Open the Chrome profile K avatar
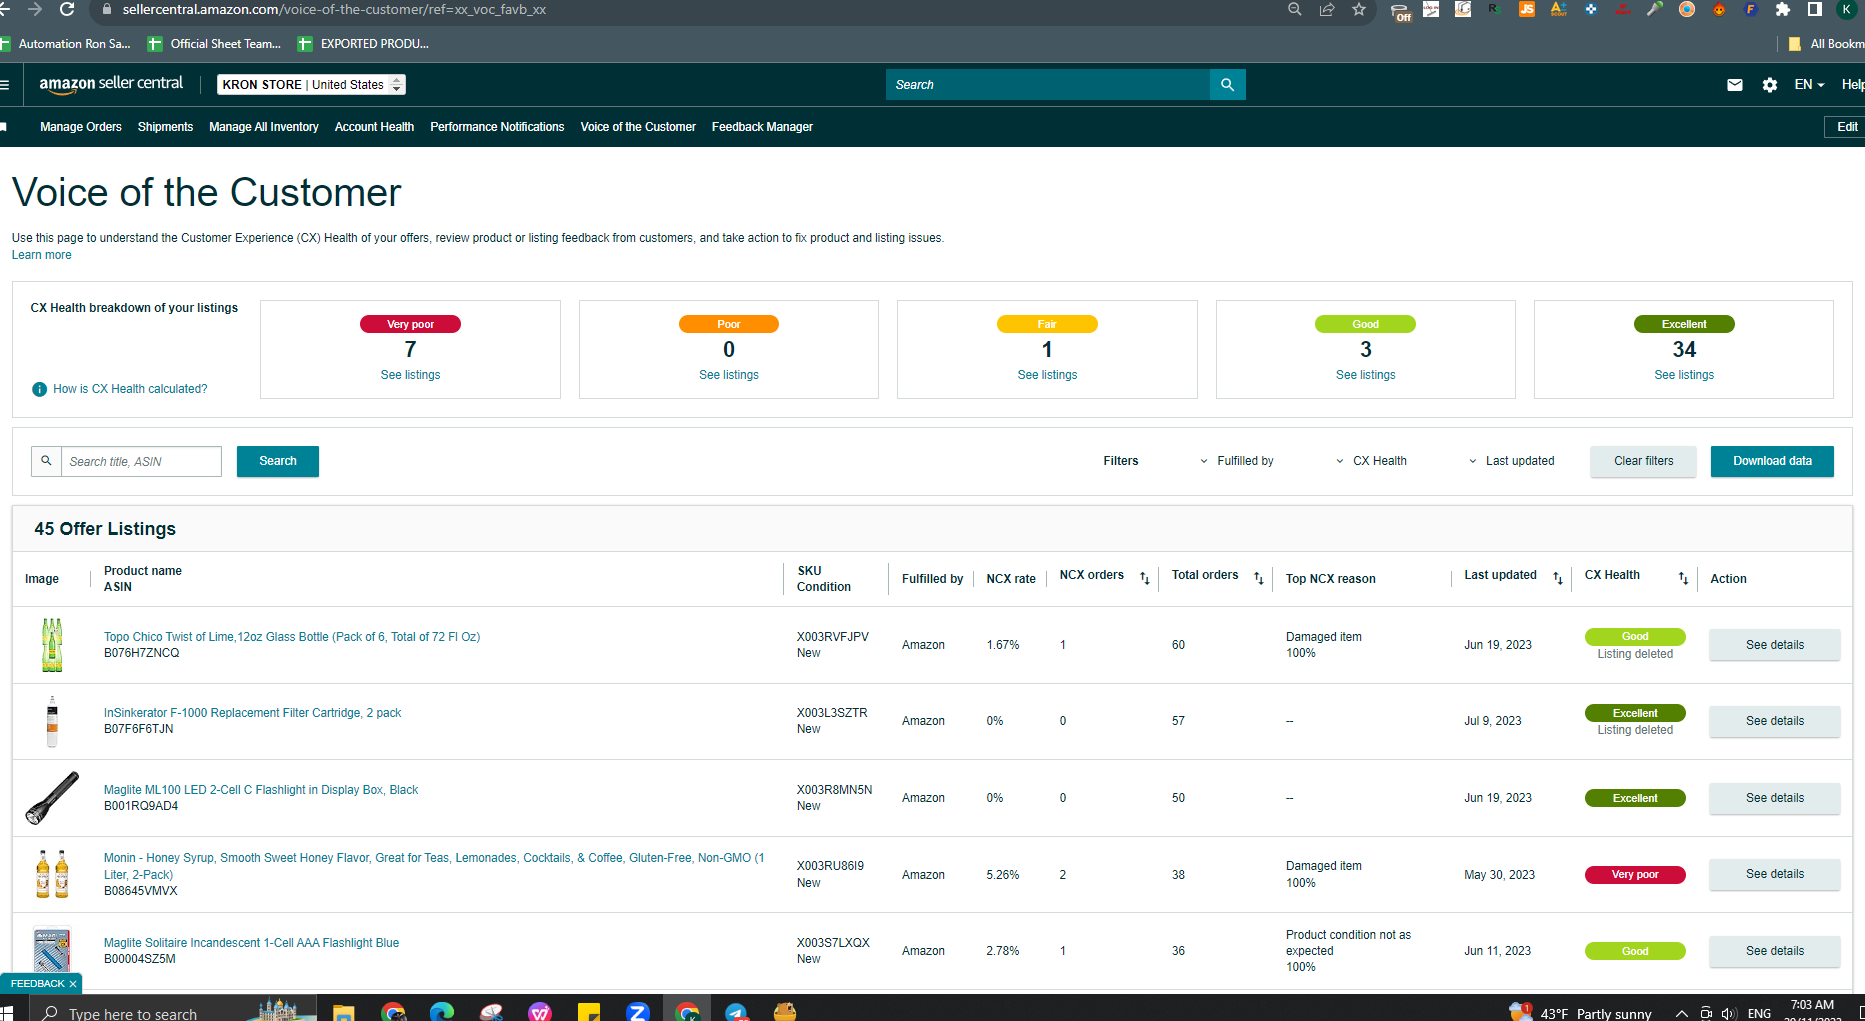The image size is (1865, 1021). (x=1847, y=9)
